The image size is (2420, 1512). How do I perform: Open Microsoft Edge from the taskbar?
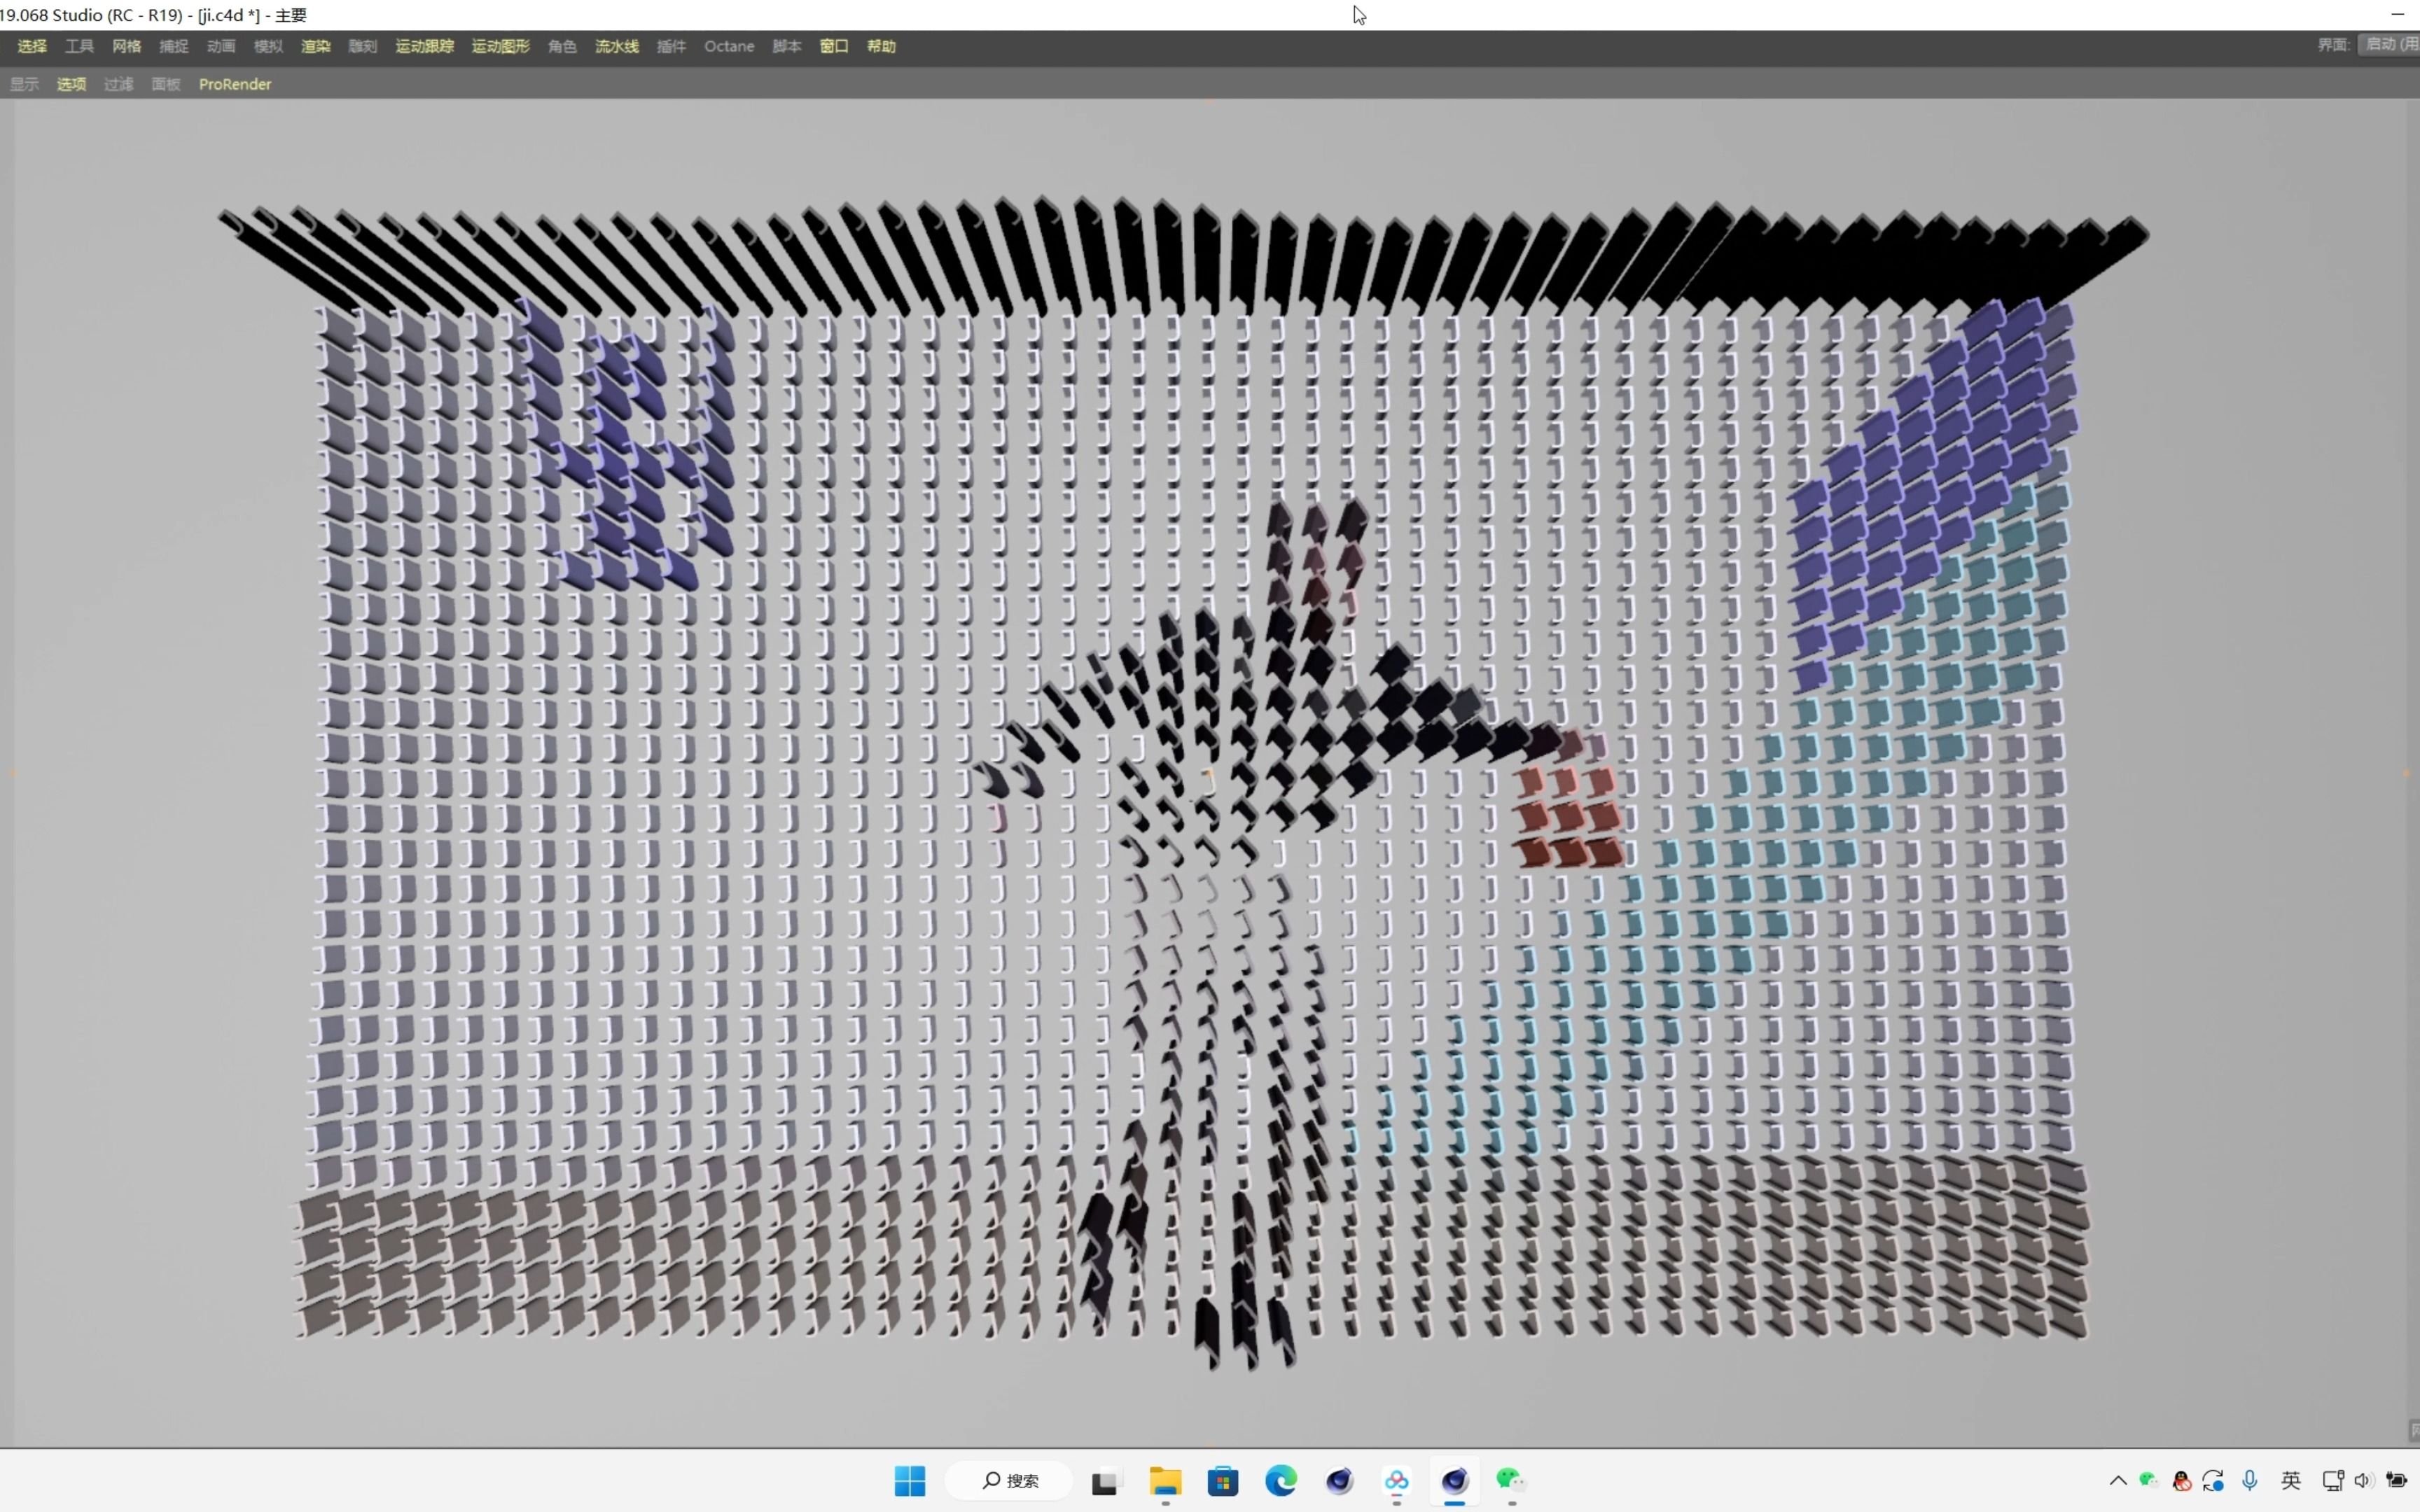click(x=1280, y=1480)
